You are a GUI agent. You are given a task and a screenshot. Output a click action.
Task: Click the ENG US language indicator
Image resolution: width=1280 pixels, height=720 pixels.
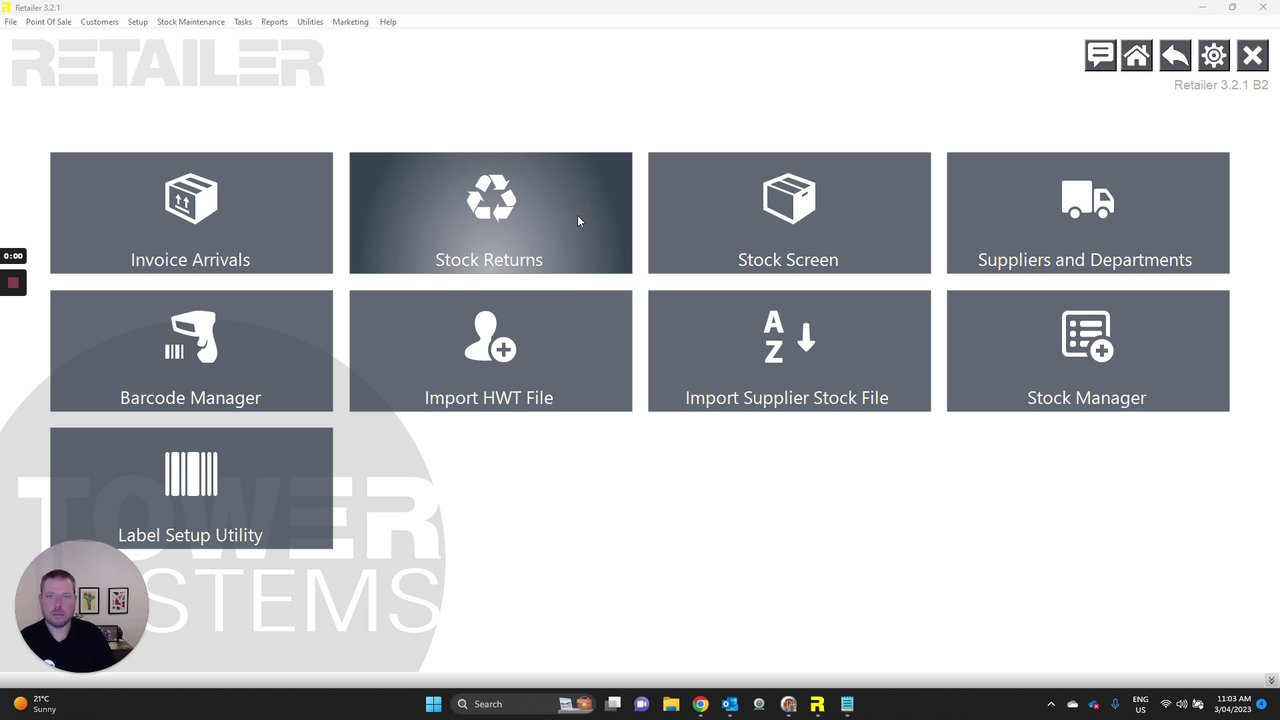1140,704
